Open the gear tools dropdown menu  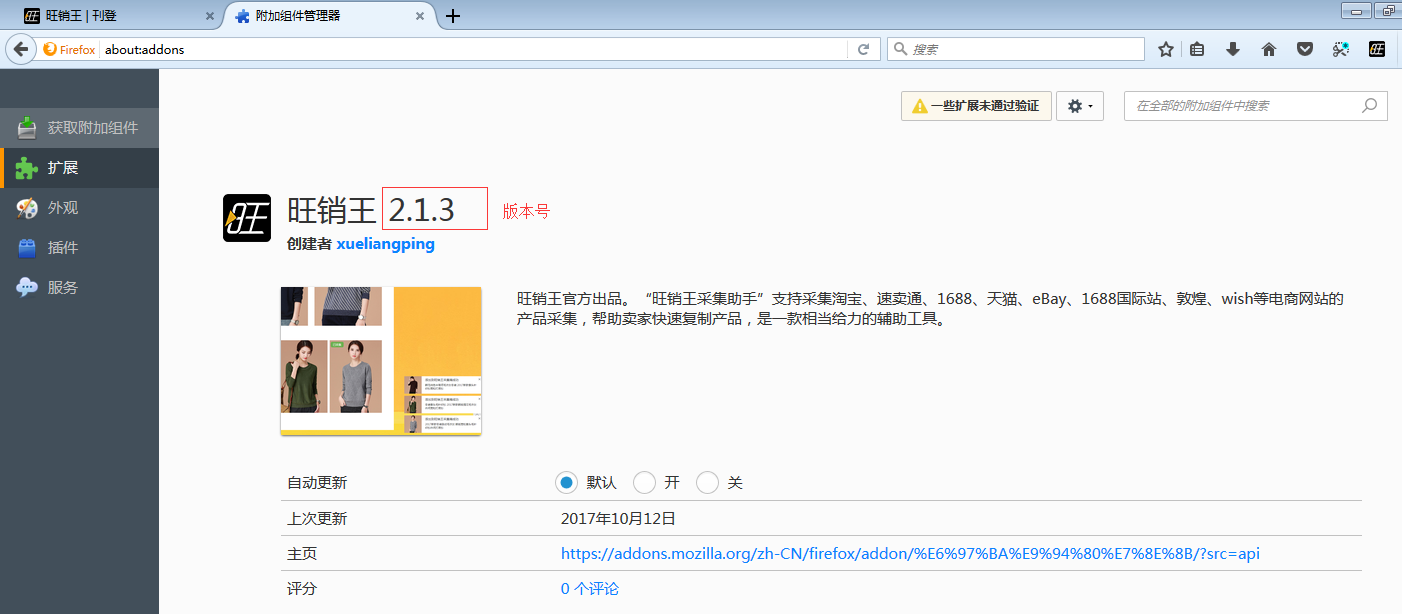tap(1080, 106)
